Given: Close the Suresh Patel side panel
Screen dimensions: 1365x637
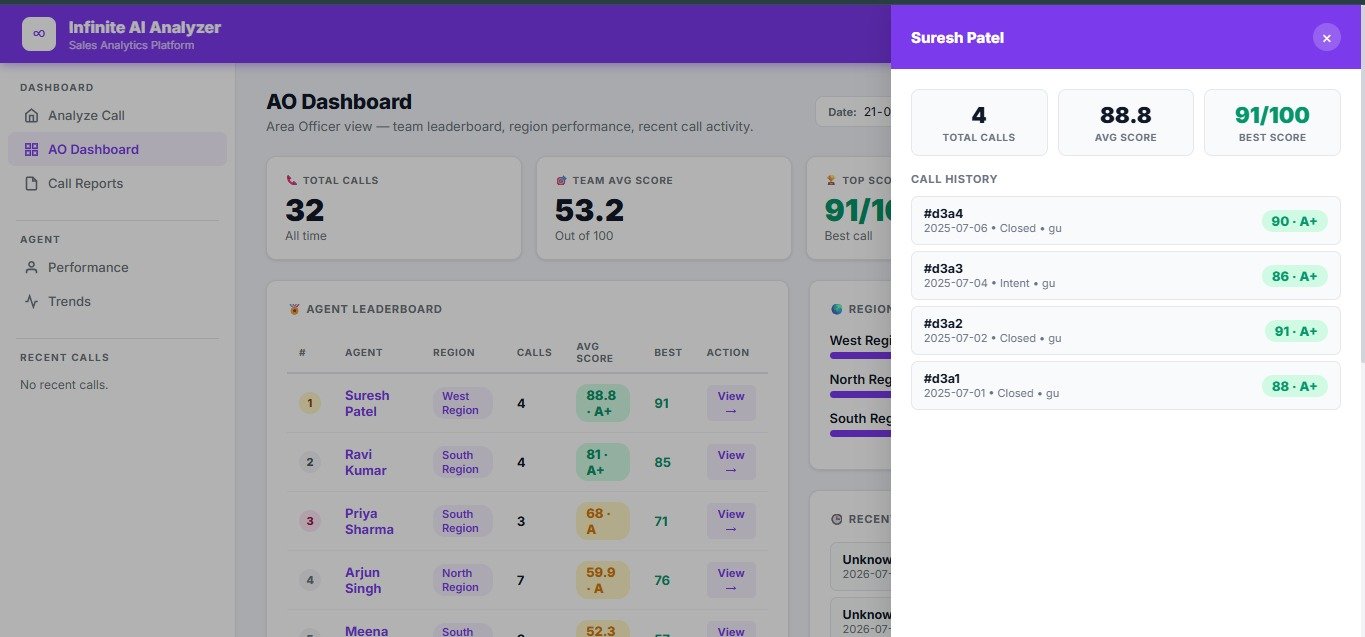Looking at the screenshot, I should [x=1326, y=38].
